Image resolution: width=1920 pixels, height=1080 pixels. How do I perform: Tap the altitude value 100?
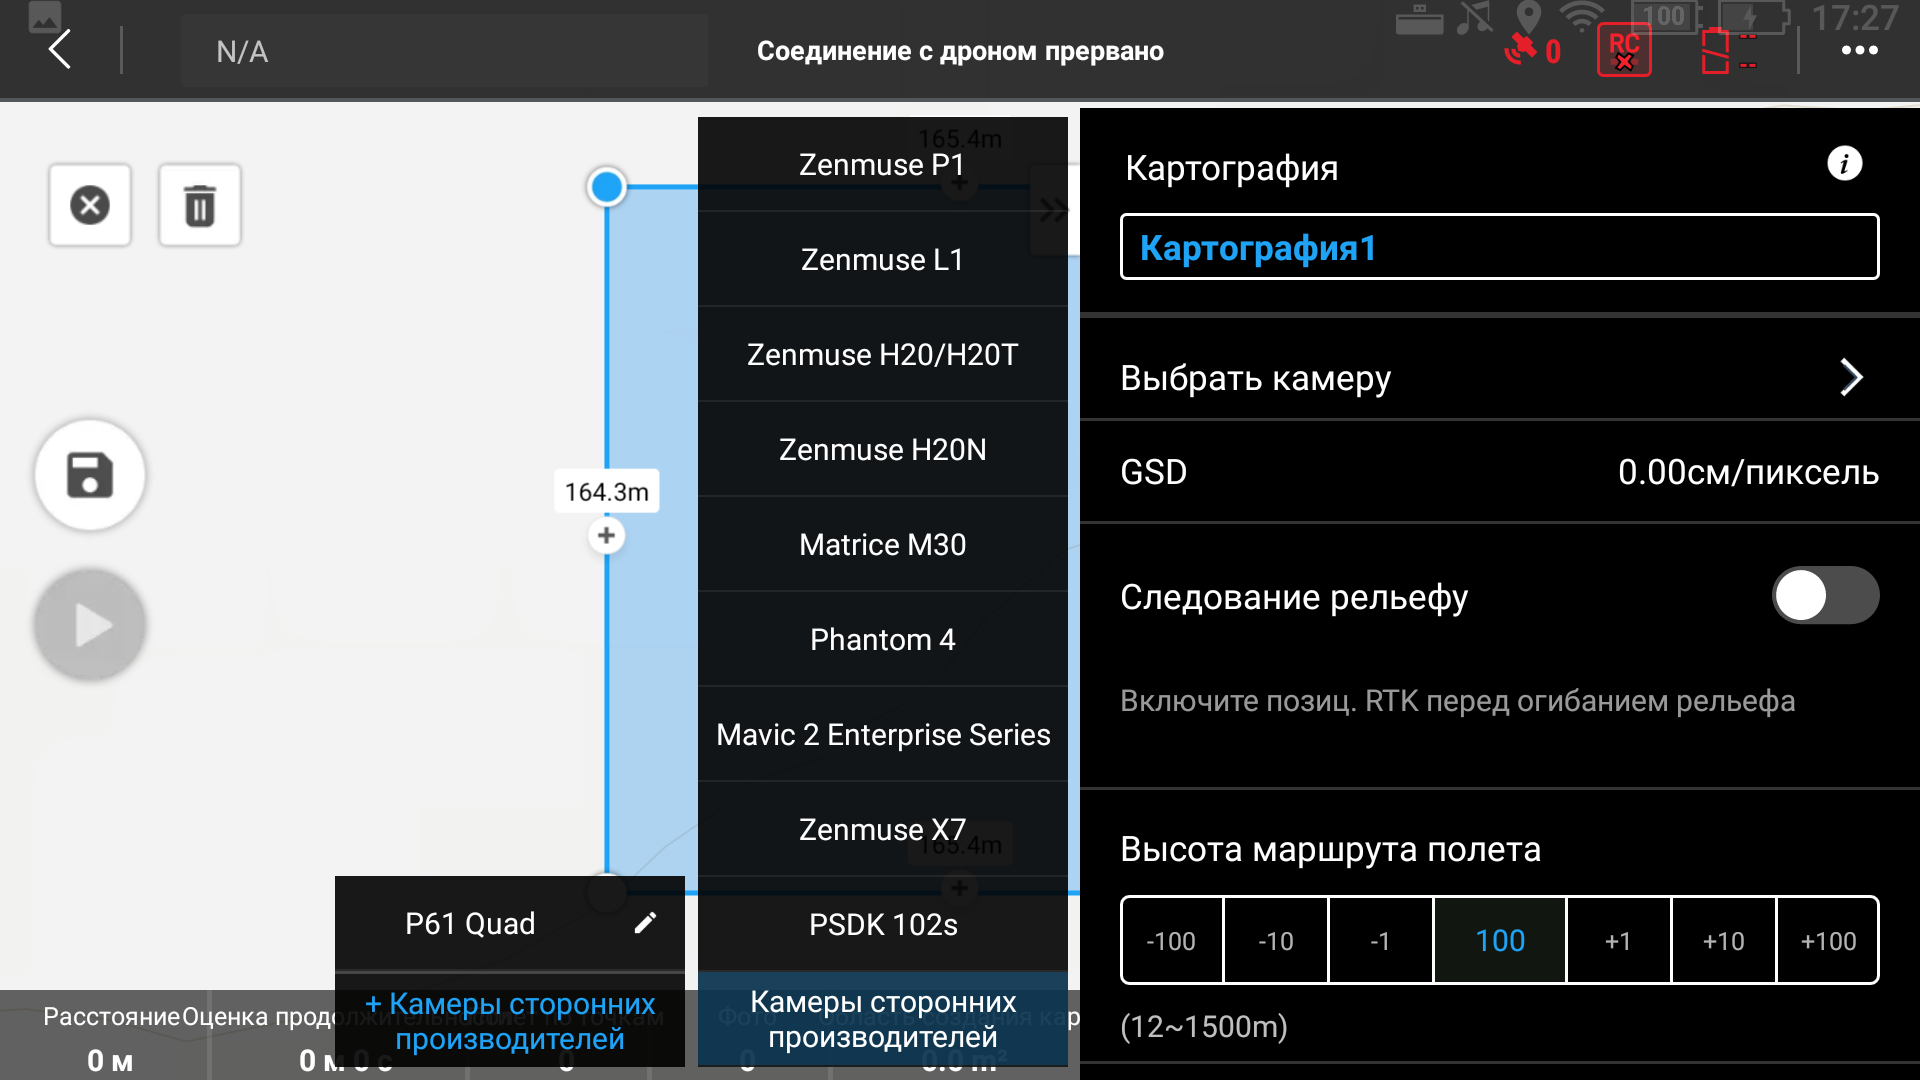1500,941
